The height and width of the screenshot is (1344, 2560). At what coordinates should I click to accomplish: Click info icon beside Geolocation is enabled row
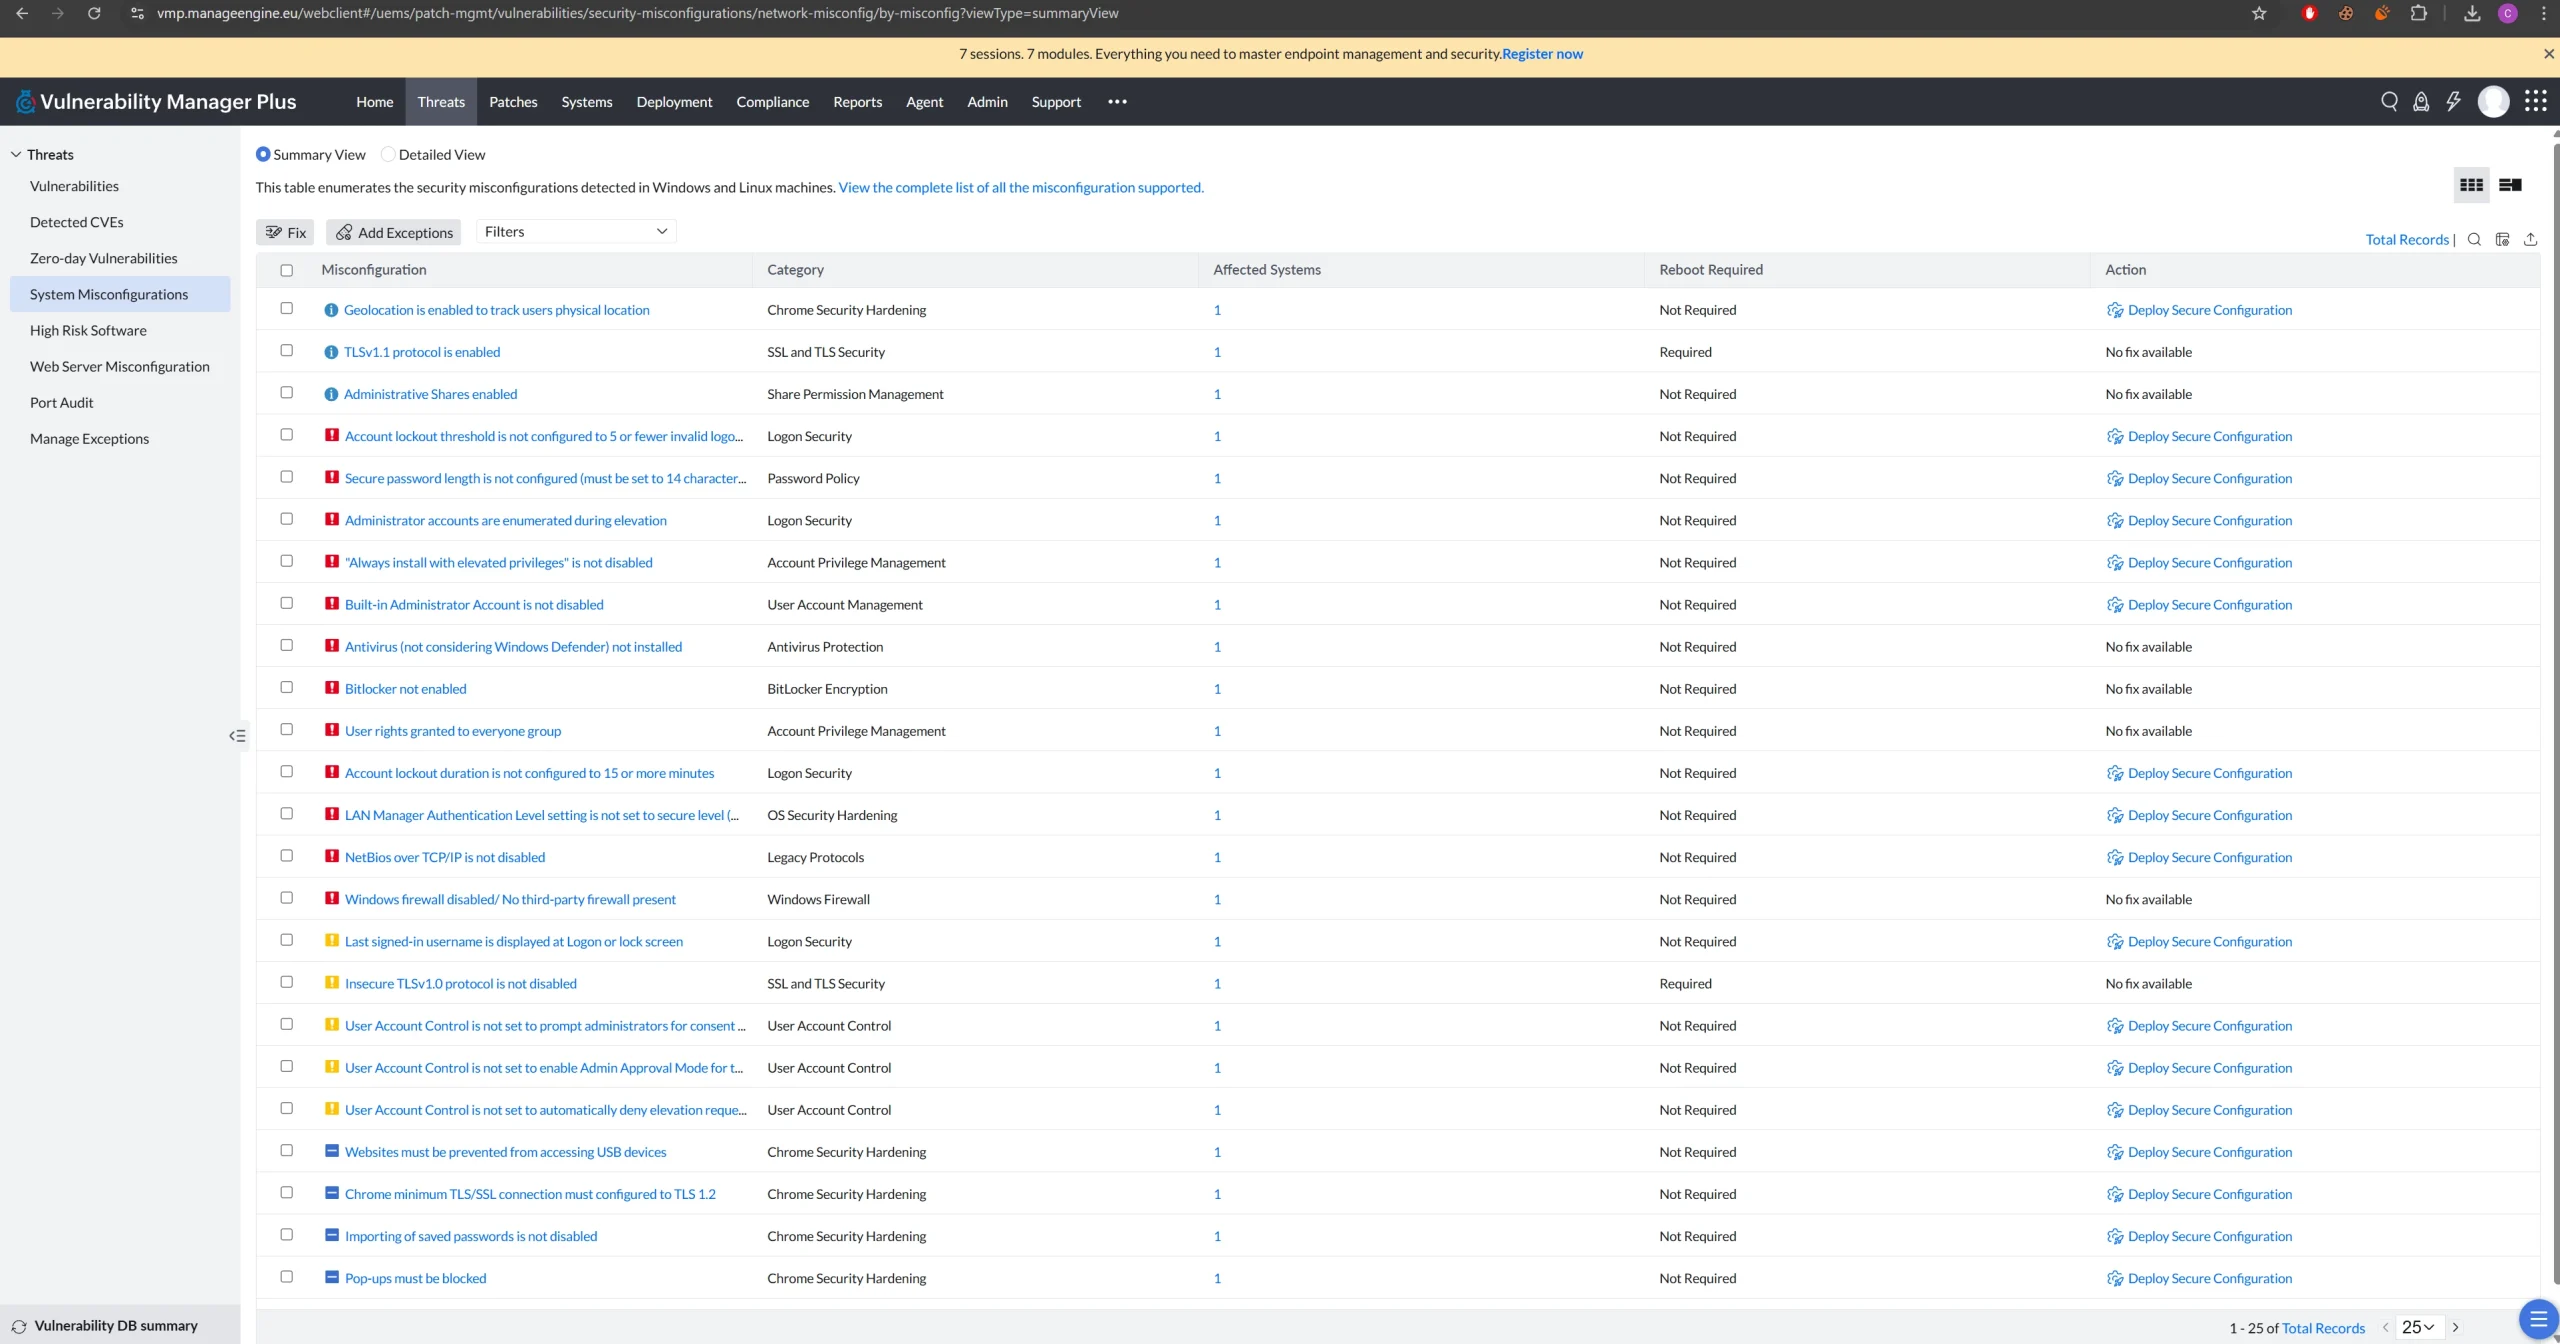pos(331,310)
